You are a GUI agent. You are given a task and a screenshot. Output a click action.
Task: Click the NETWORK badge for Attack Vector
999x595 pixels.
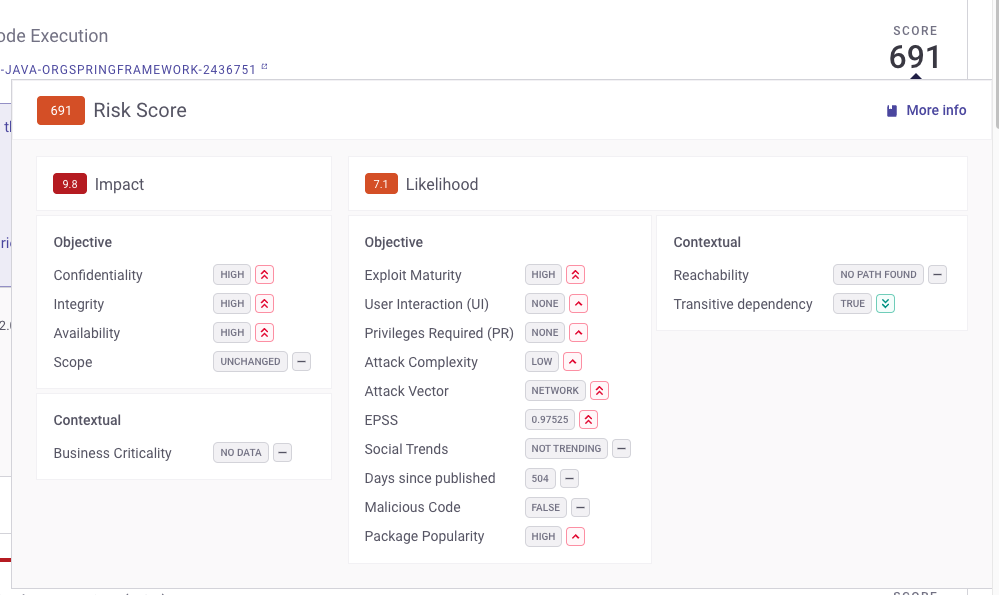(555, 390)
